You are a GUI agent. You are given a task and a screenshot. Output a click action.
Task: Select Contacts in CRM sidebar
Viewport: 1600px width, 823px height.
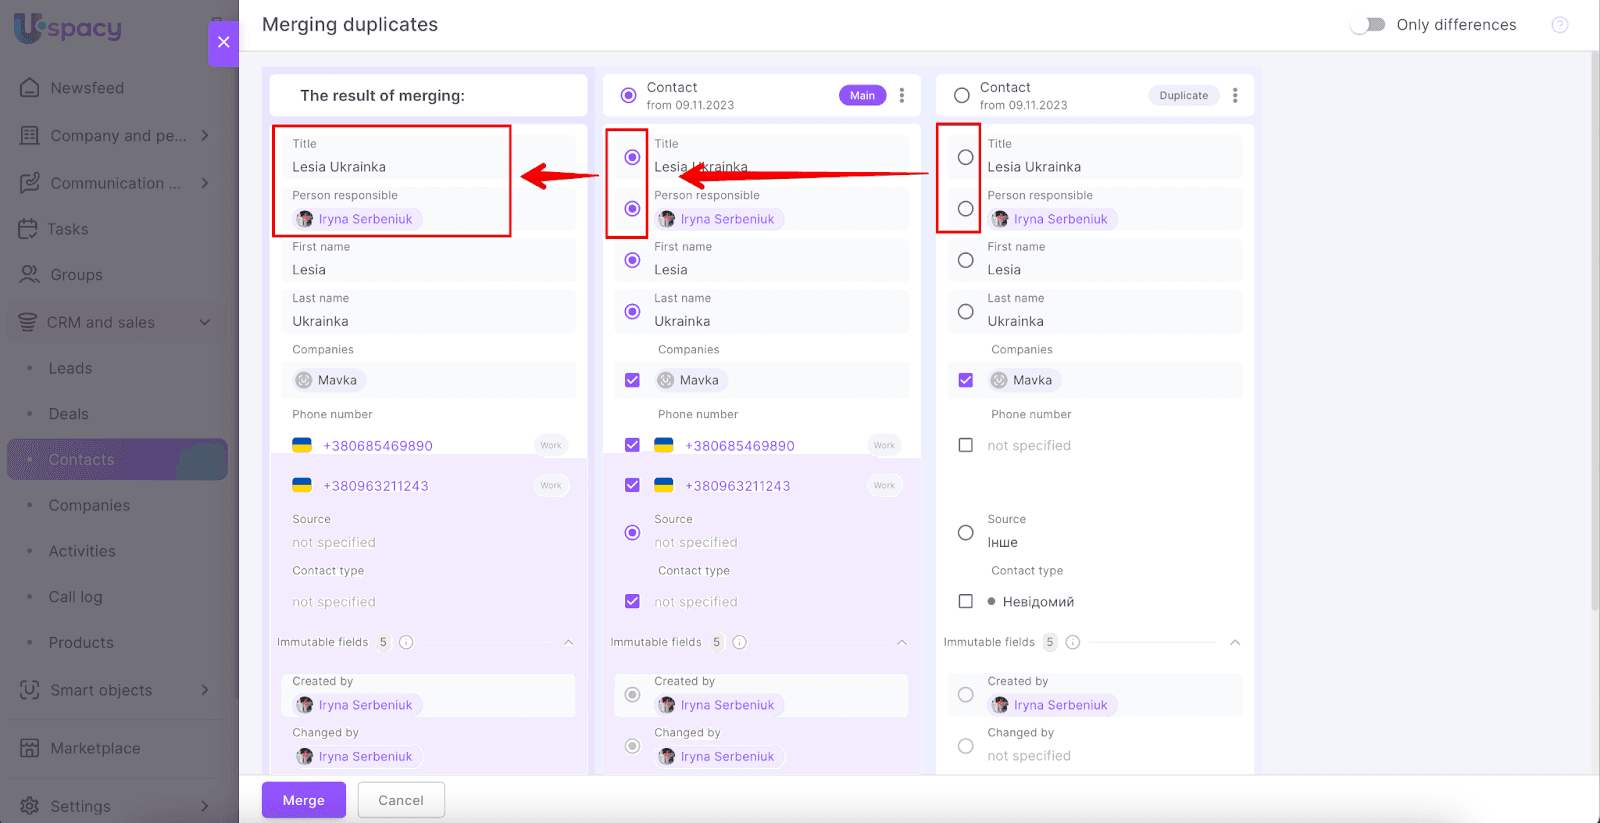(118, 460)
